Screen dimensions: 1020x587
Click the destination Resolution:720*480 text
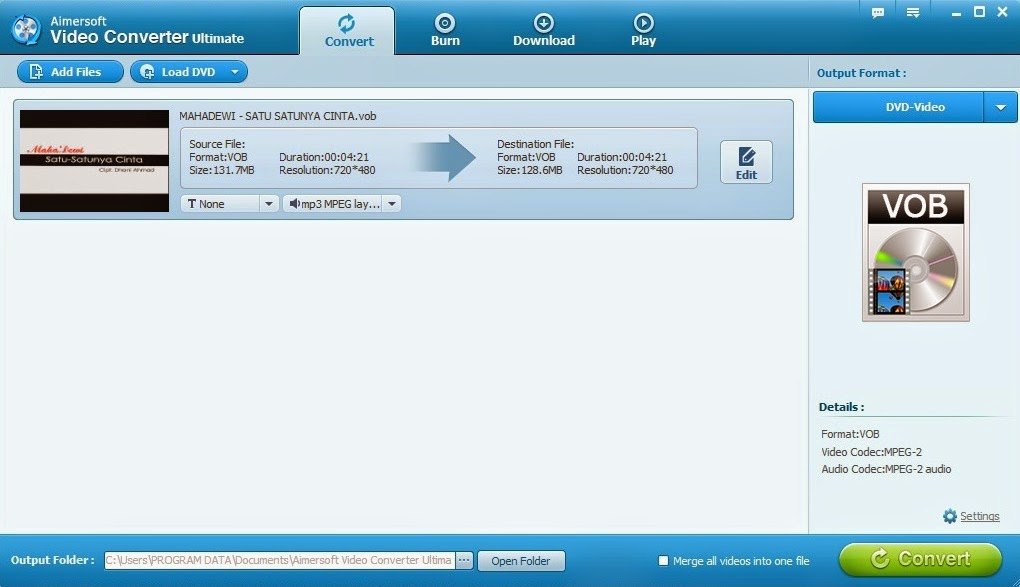click(x=625, y=170)
